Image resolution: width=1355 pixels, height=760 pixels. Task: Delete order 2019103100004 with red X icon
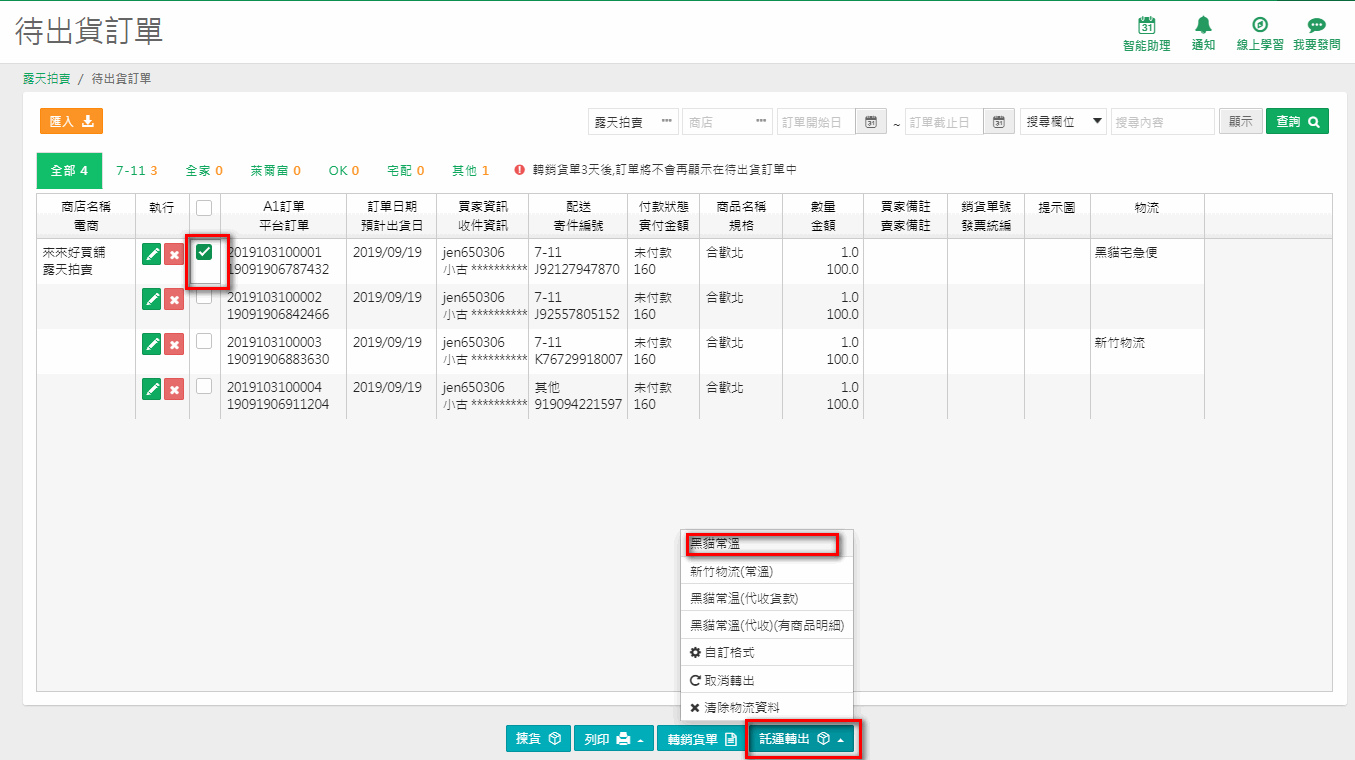(174, 389)
